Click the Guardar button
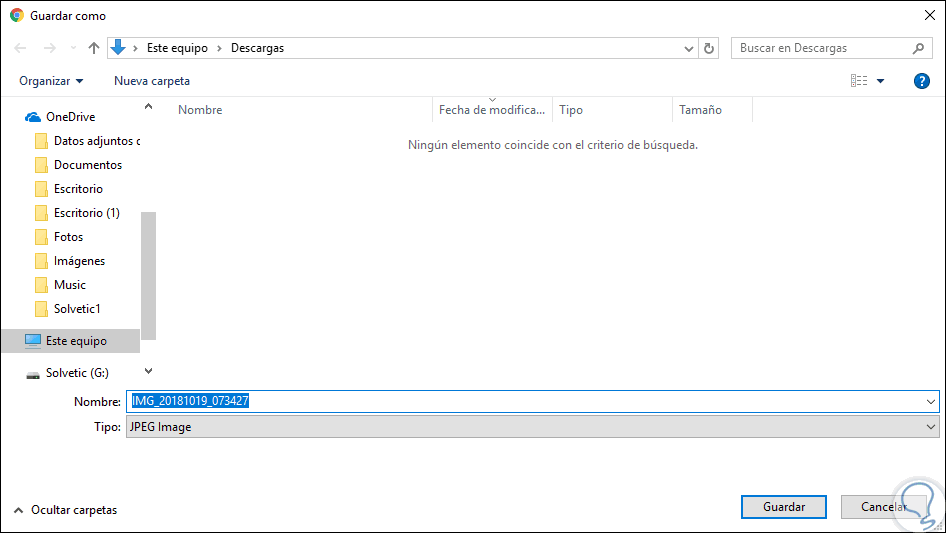The image size is (946, 533). click(x=784, y=507)
